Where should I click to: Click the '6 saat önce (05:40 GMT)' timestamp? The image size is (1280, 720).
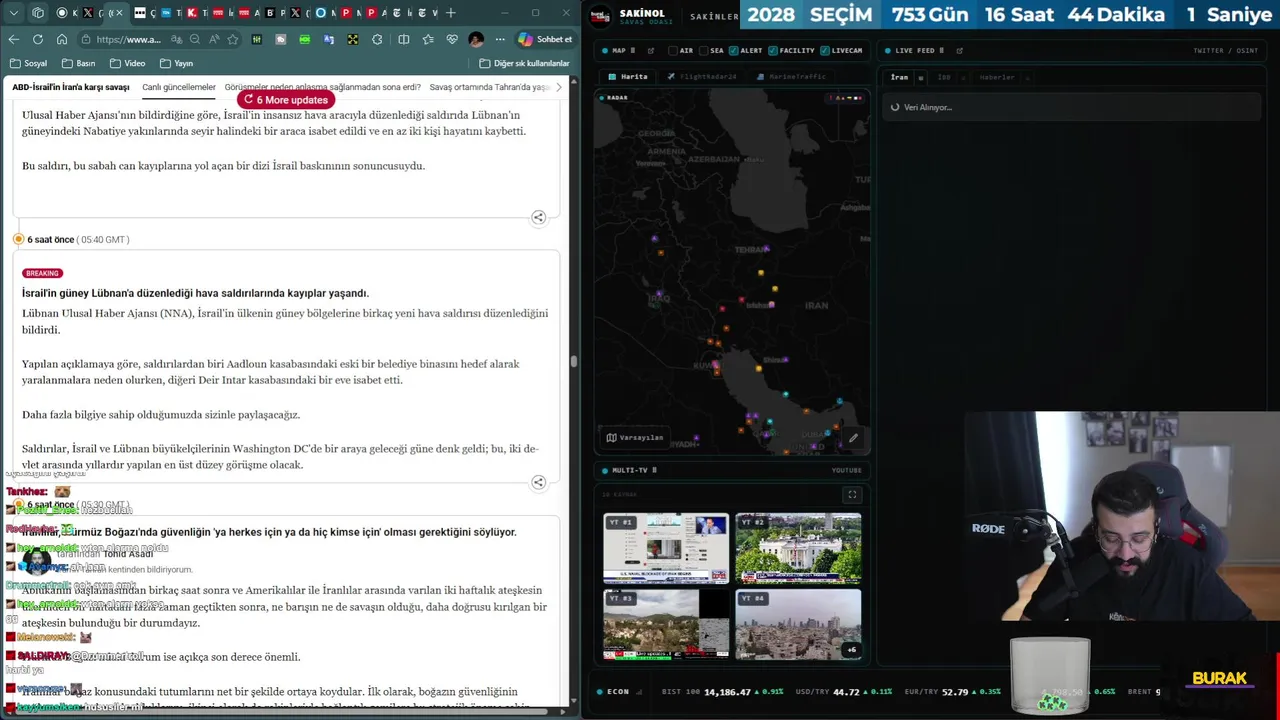[78, 240]
